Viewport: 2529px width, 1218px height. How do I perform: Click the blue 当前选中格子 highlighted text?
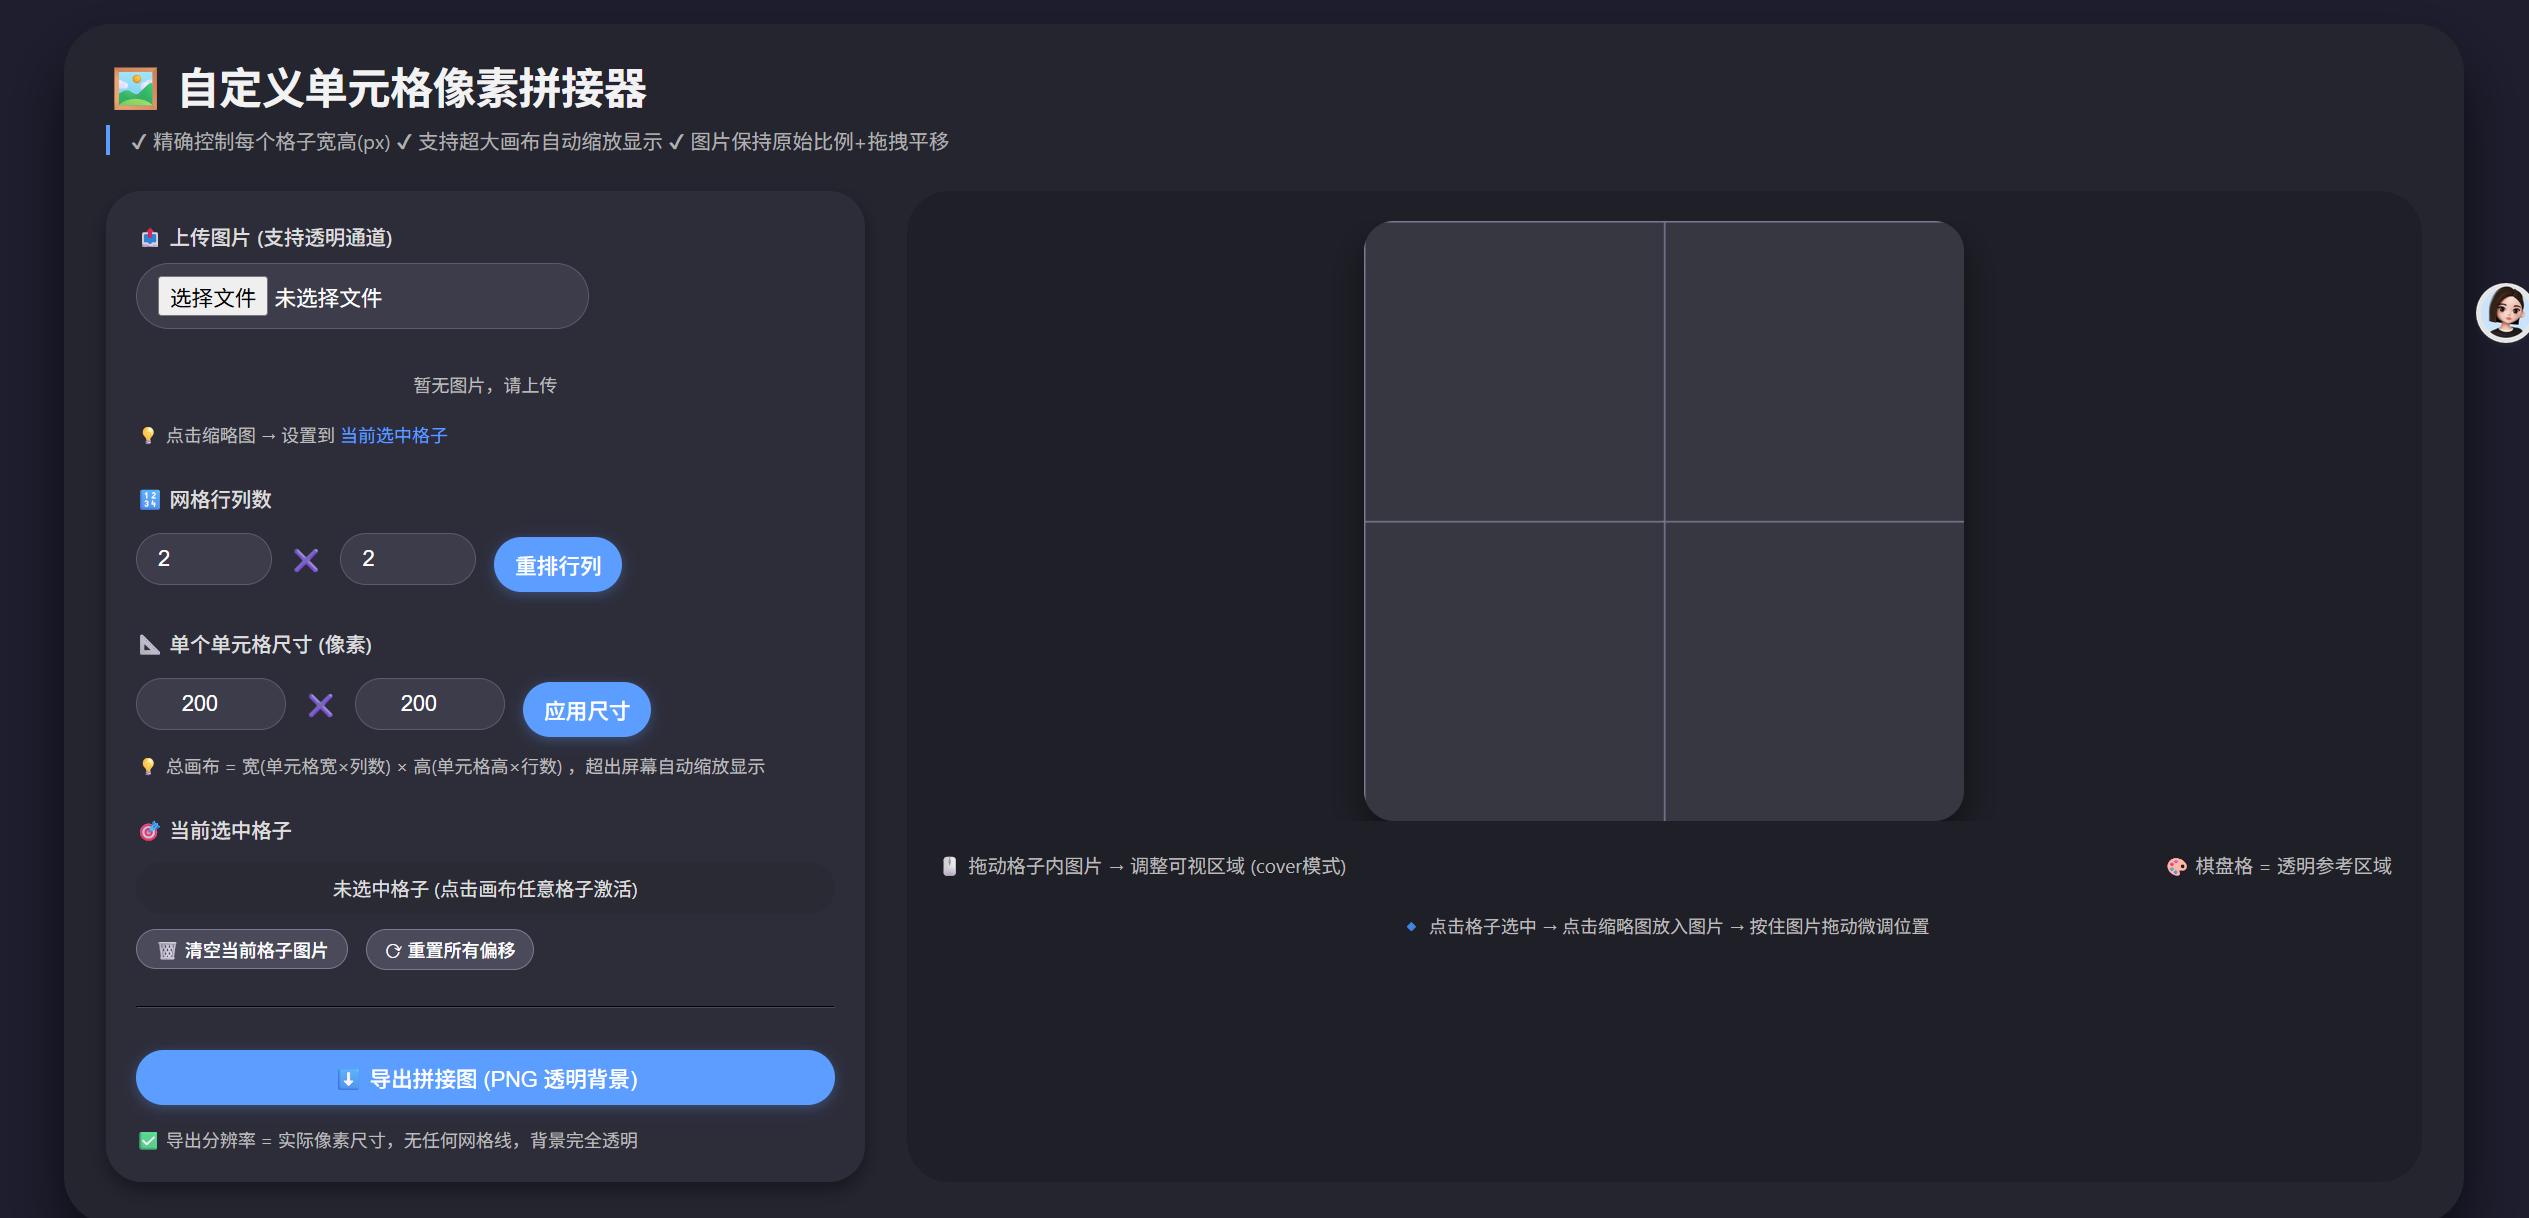point(394,436)
